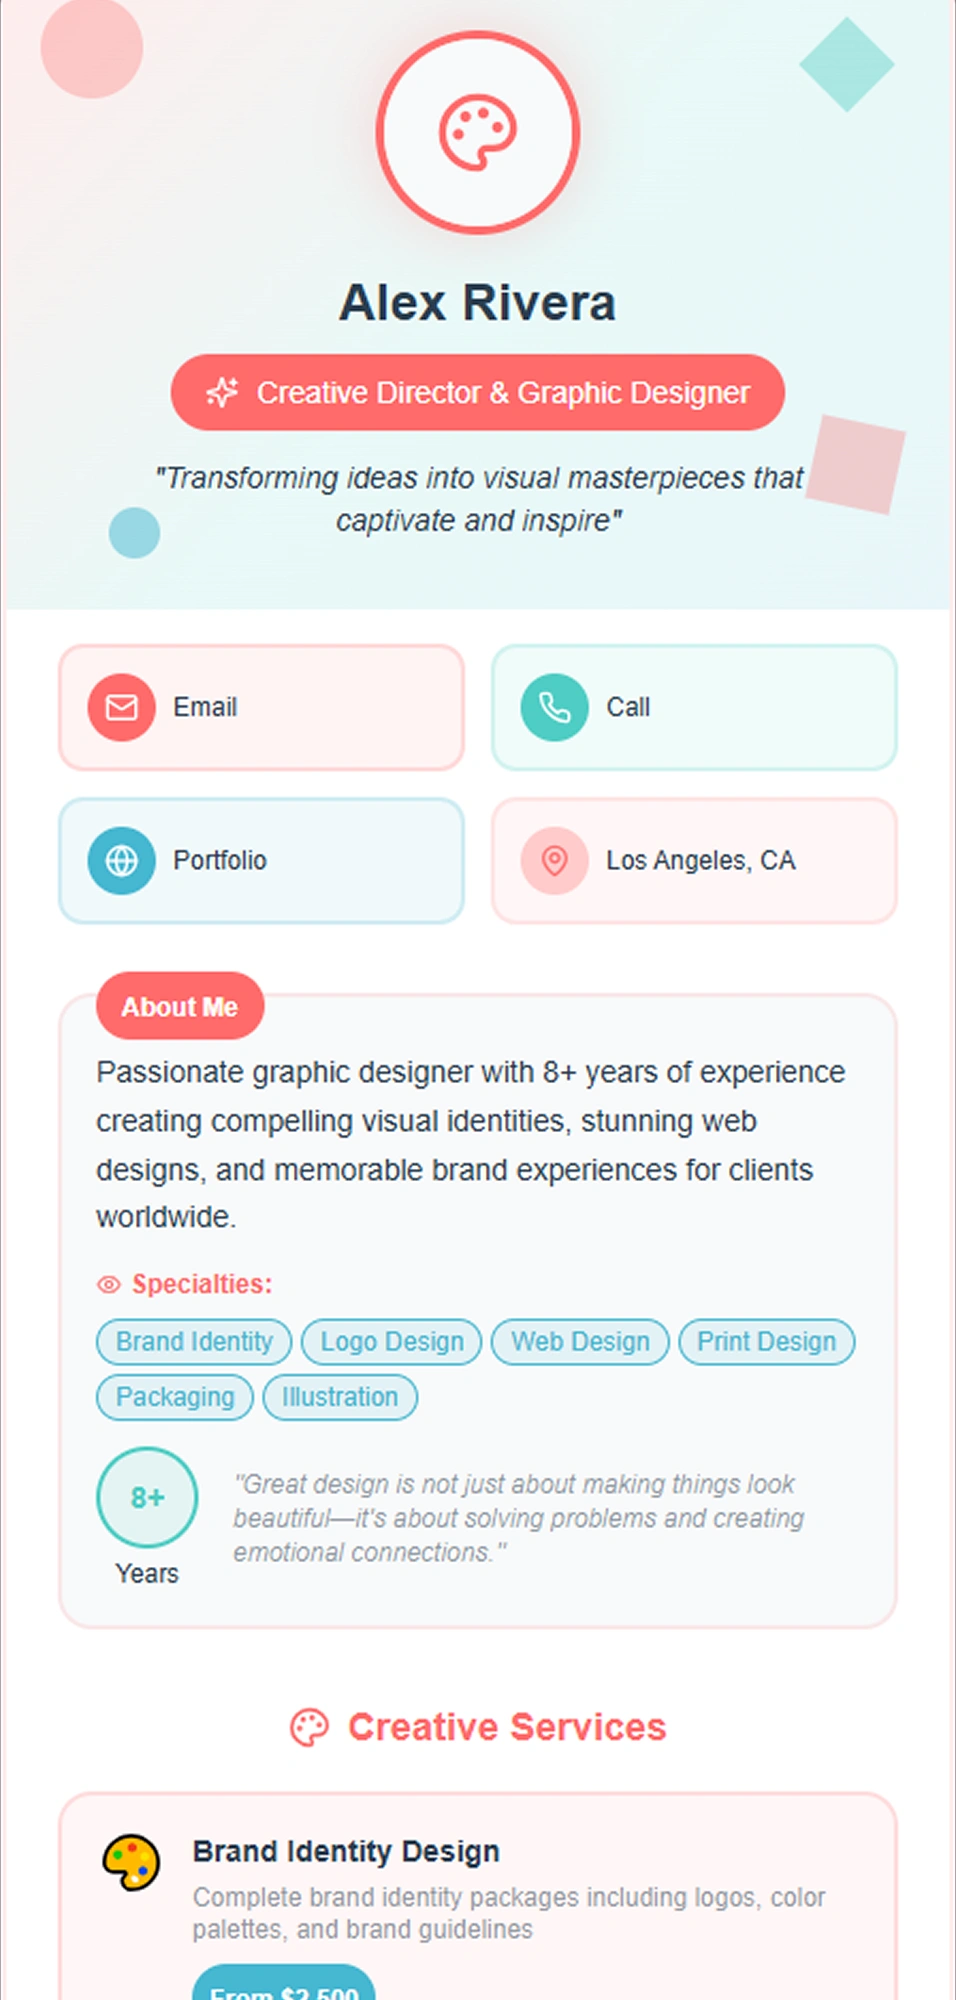This screenshot has height=2000, width=956.
Task: Select the Illustration specialty tag
Action: (340, 1397)
